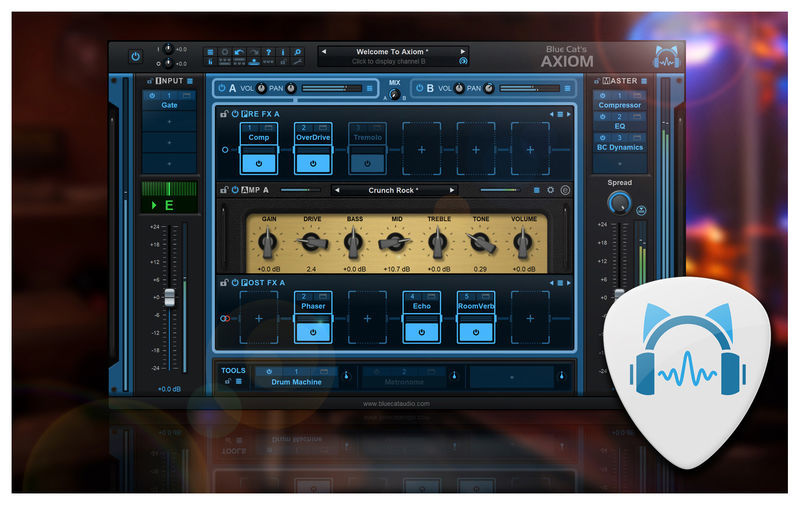Viewport: 800px width, 506px height.
Task: Open the POST FX A preset menu icon
Action: click(x=560, y=283)
